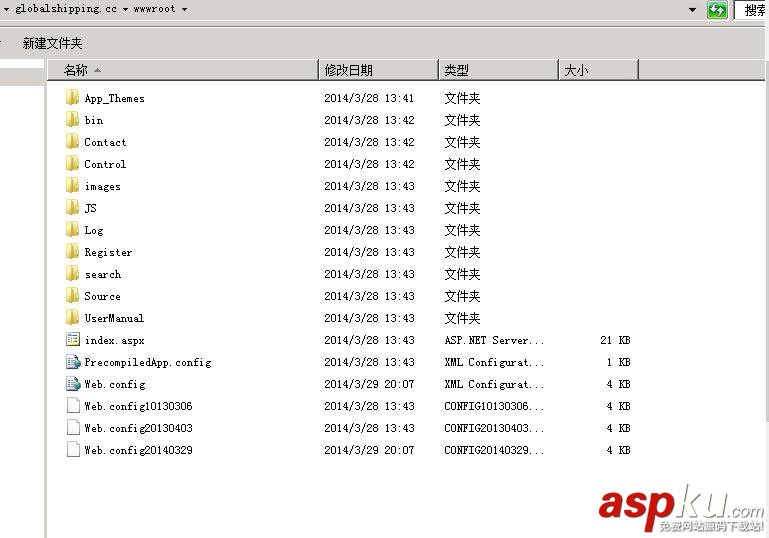
Task: Sort by the 大小 column header
Action: pos(598,70)
